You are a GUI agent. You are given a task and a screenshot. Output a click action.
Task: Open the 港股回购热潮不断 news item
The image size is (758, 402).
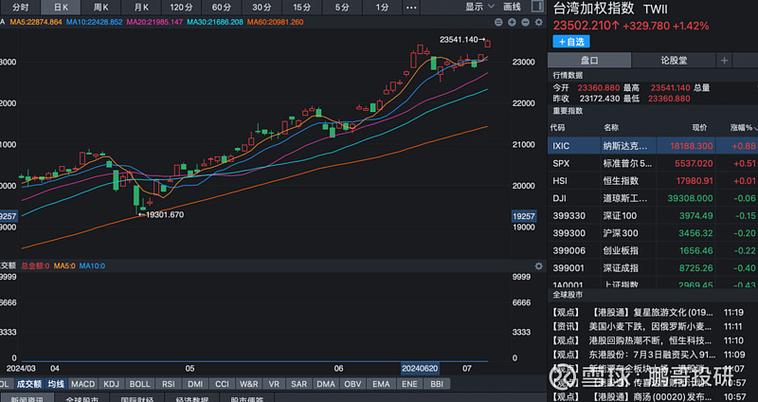pyautogui.click(x=648, y=341)
